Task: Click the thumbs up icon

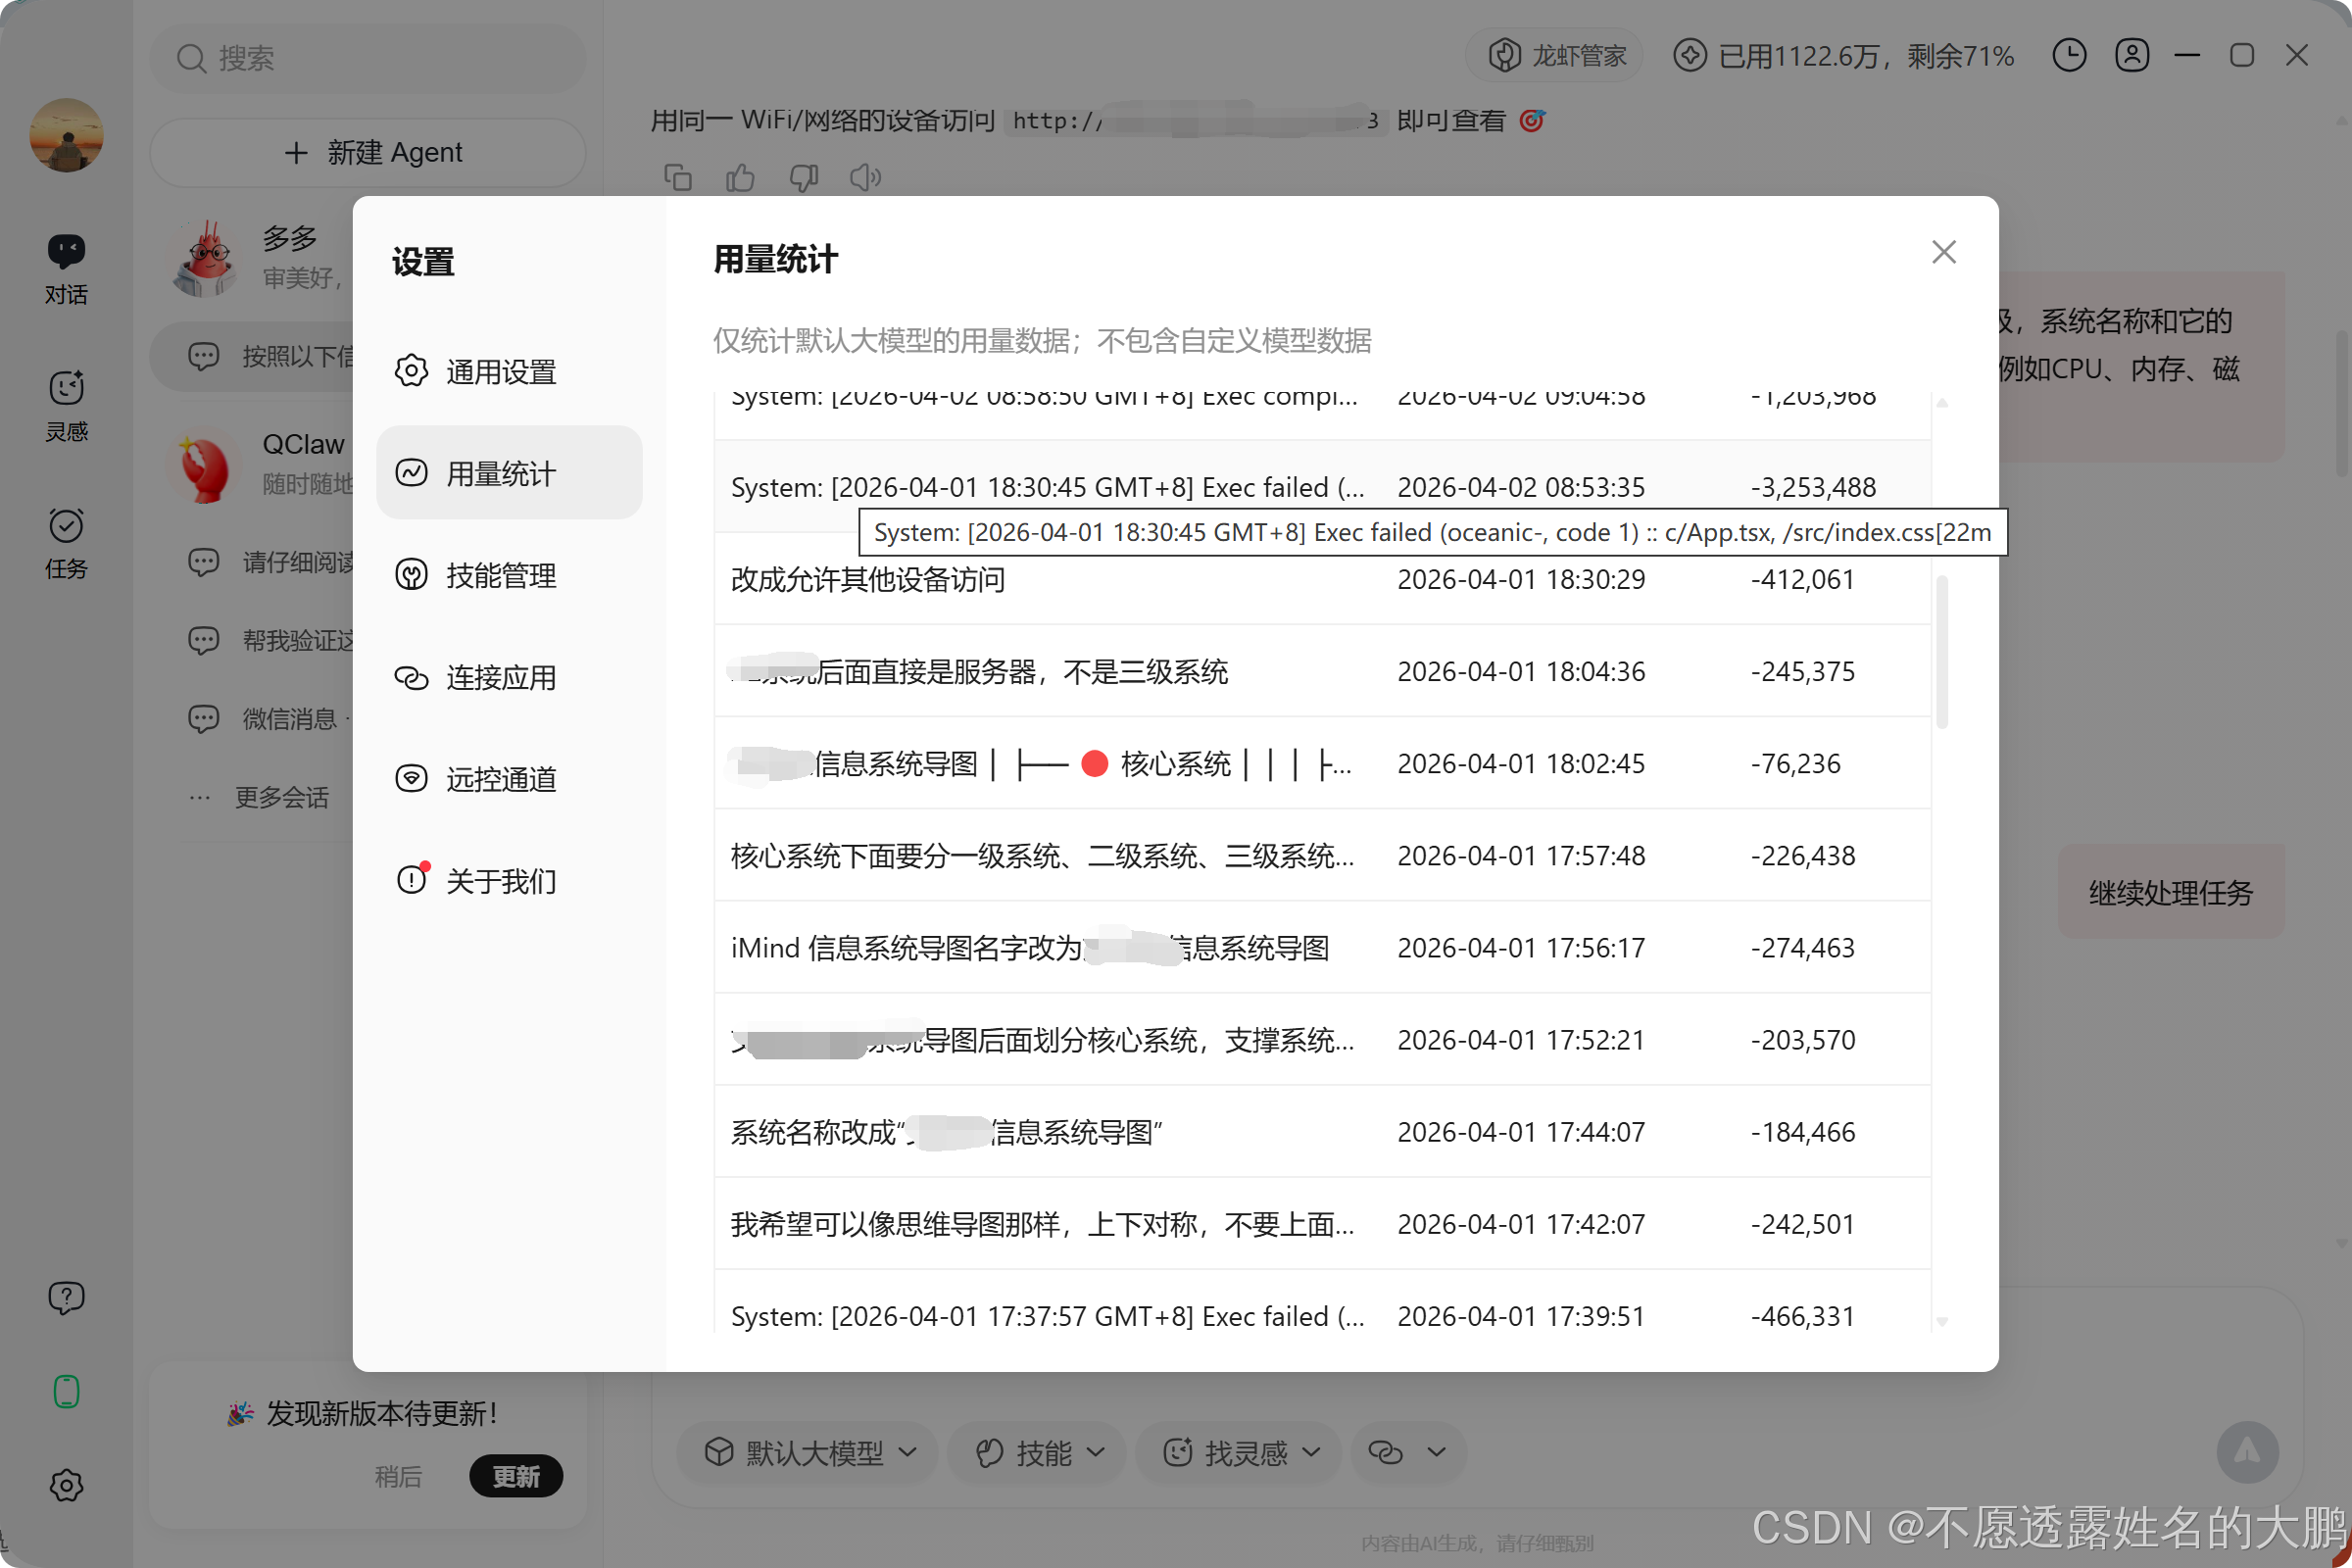Action: click(x=740, y=177)
